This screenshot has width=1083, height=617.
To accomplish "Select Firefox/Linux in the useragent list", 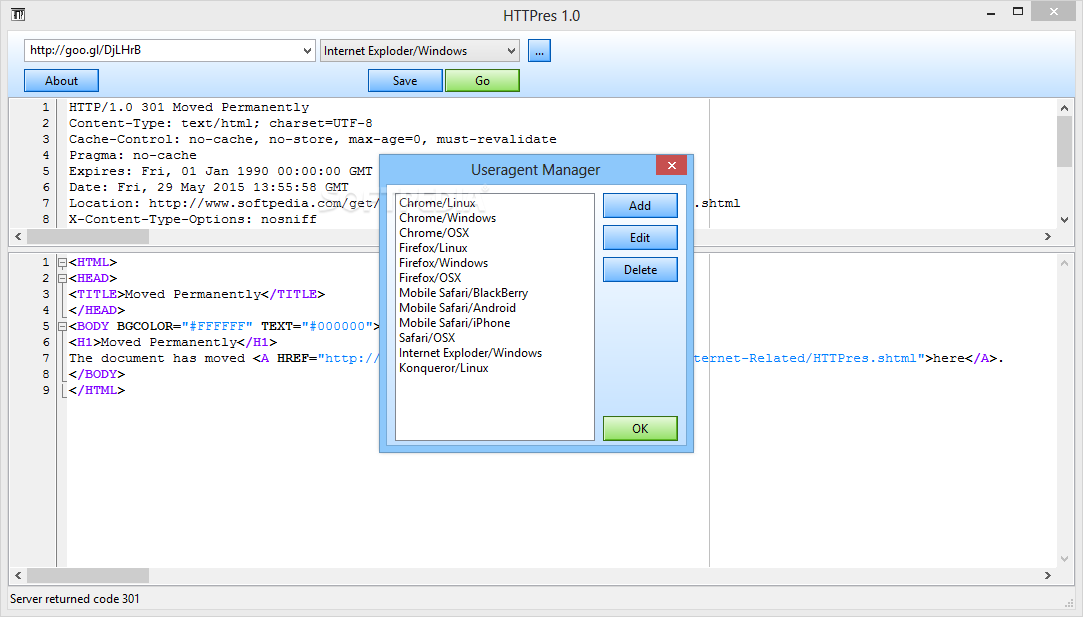I will tap(433, 248).
